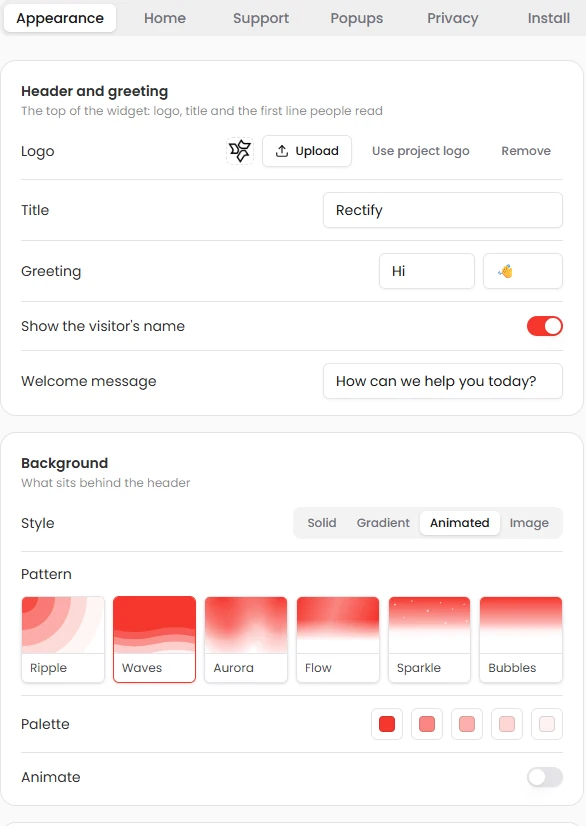Click the logo preview star icon
Image resolution: width=586 pixels, height=826 pixels.
pos(240,151)
